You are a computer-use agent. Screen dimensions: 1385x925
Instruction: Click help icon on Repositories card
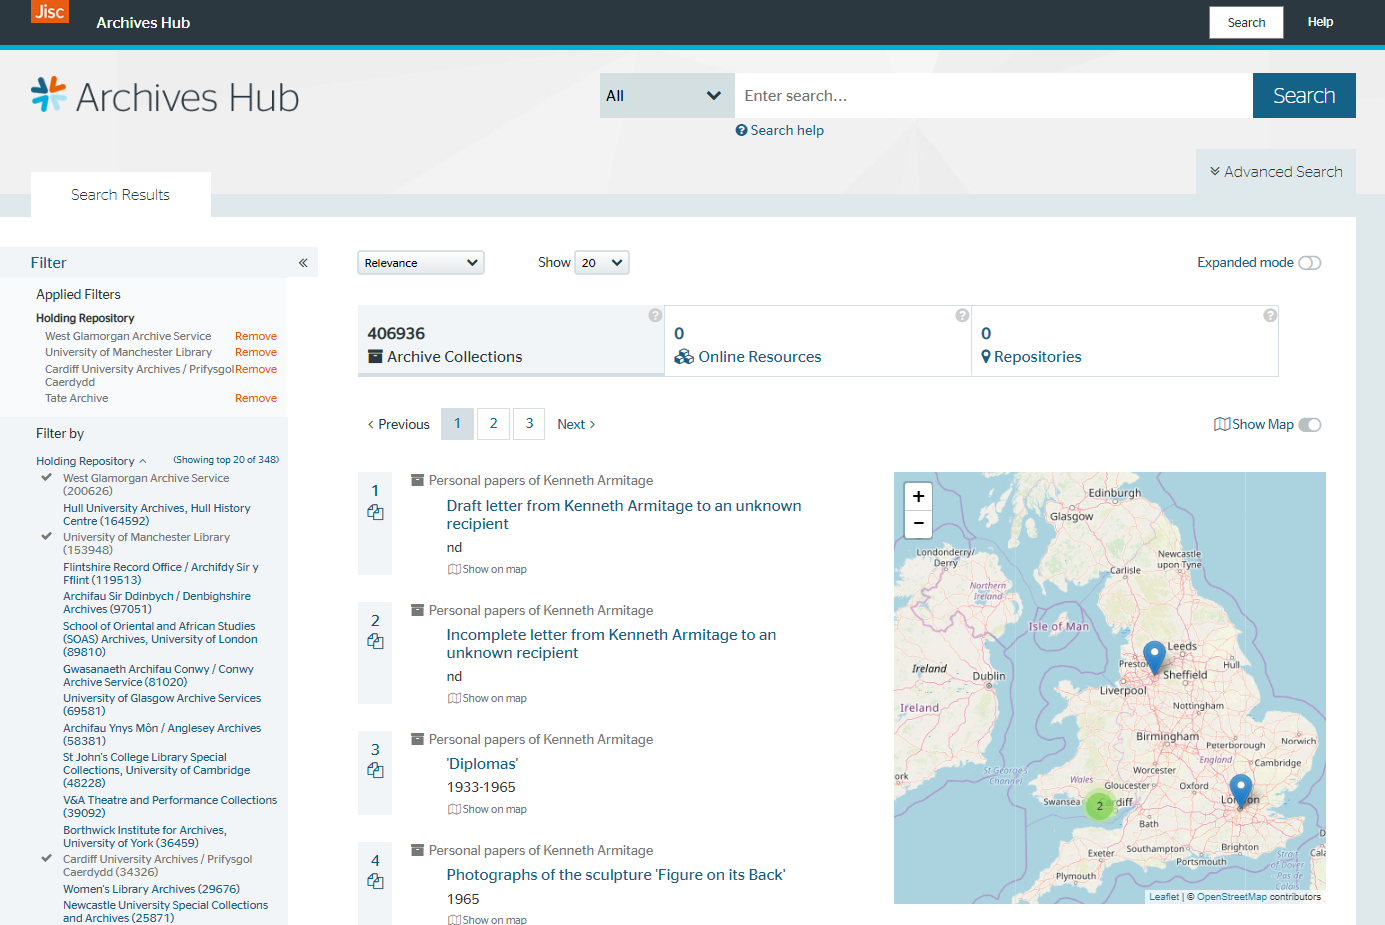point(1270,315)
